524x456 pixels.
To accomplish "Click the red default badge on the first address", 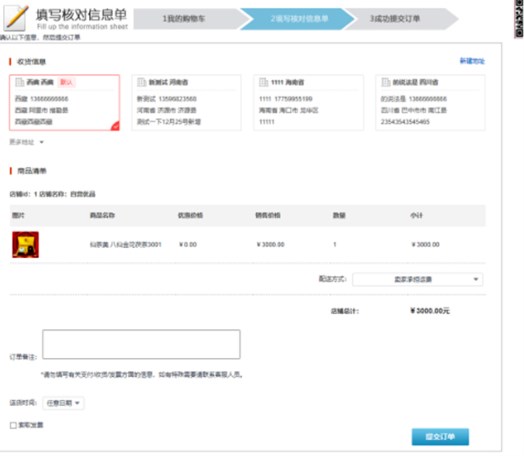I will (67, 82).
